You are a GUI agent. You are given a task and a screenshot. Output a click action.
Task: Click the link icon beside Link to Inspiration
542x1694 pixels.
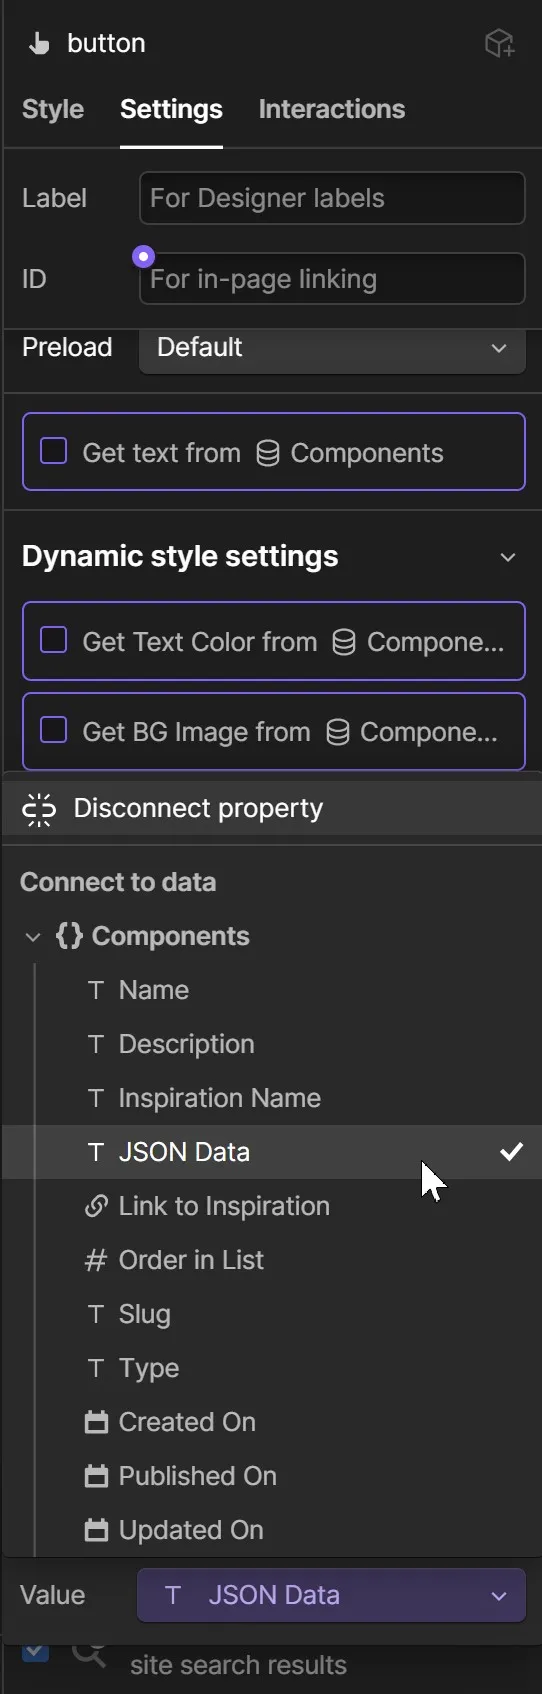pyautogui.click(x=96, y=1206)
